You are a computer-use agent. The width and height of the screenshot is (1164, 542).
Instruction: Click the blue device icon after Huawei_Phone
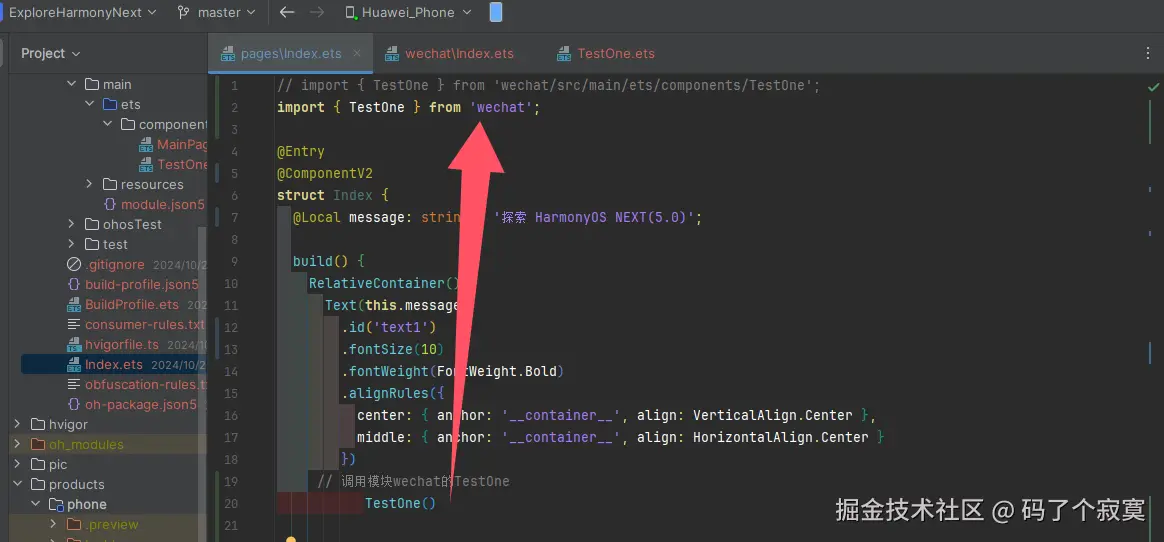click(x=496, y=13)
